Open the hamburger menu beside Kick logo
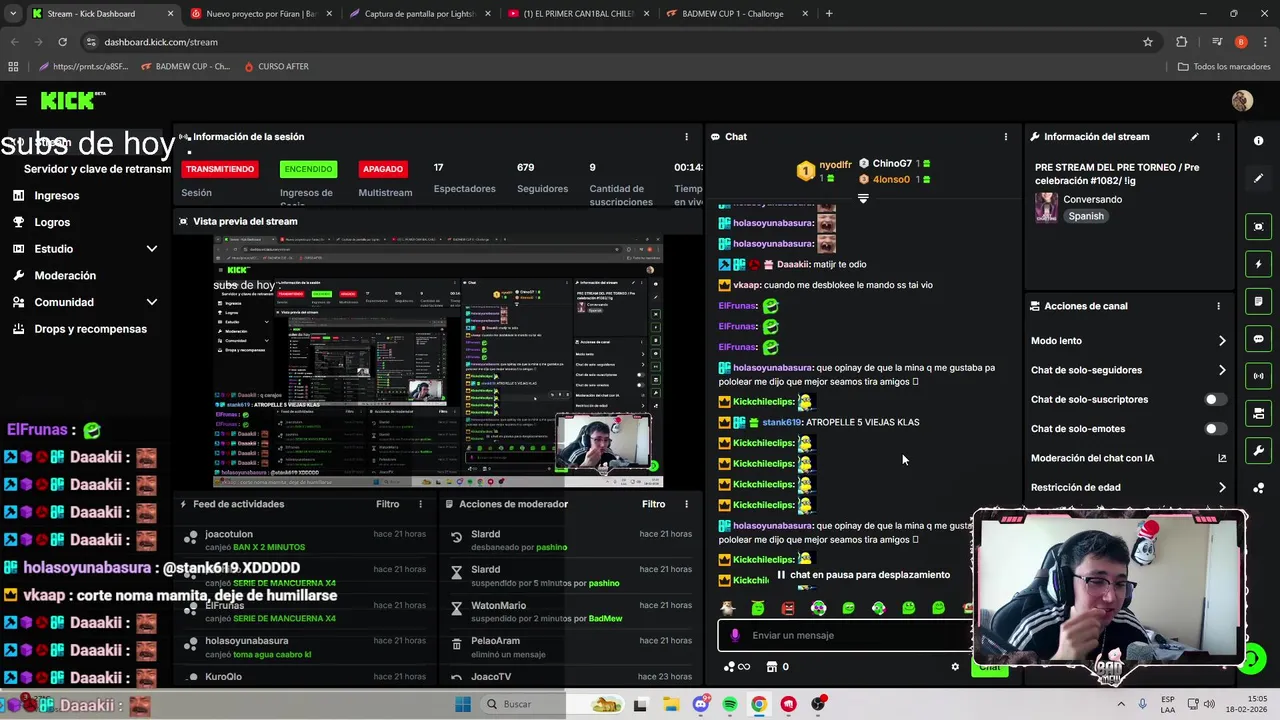Image resolution: width=1280 pixels, height=720 pixels. (x=21, y=101)
